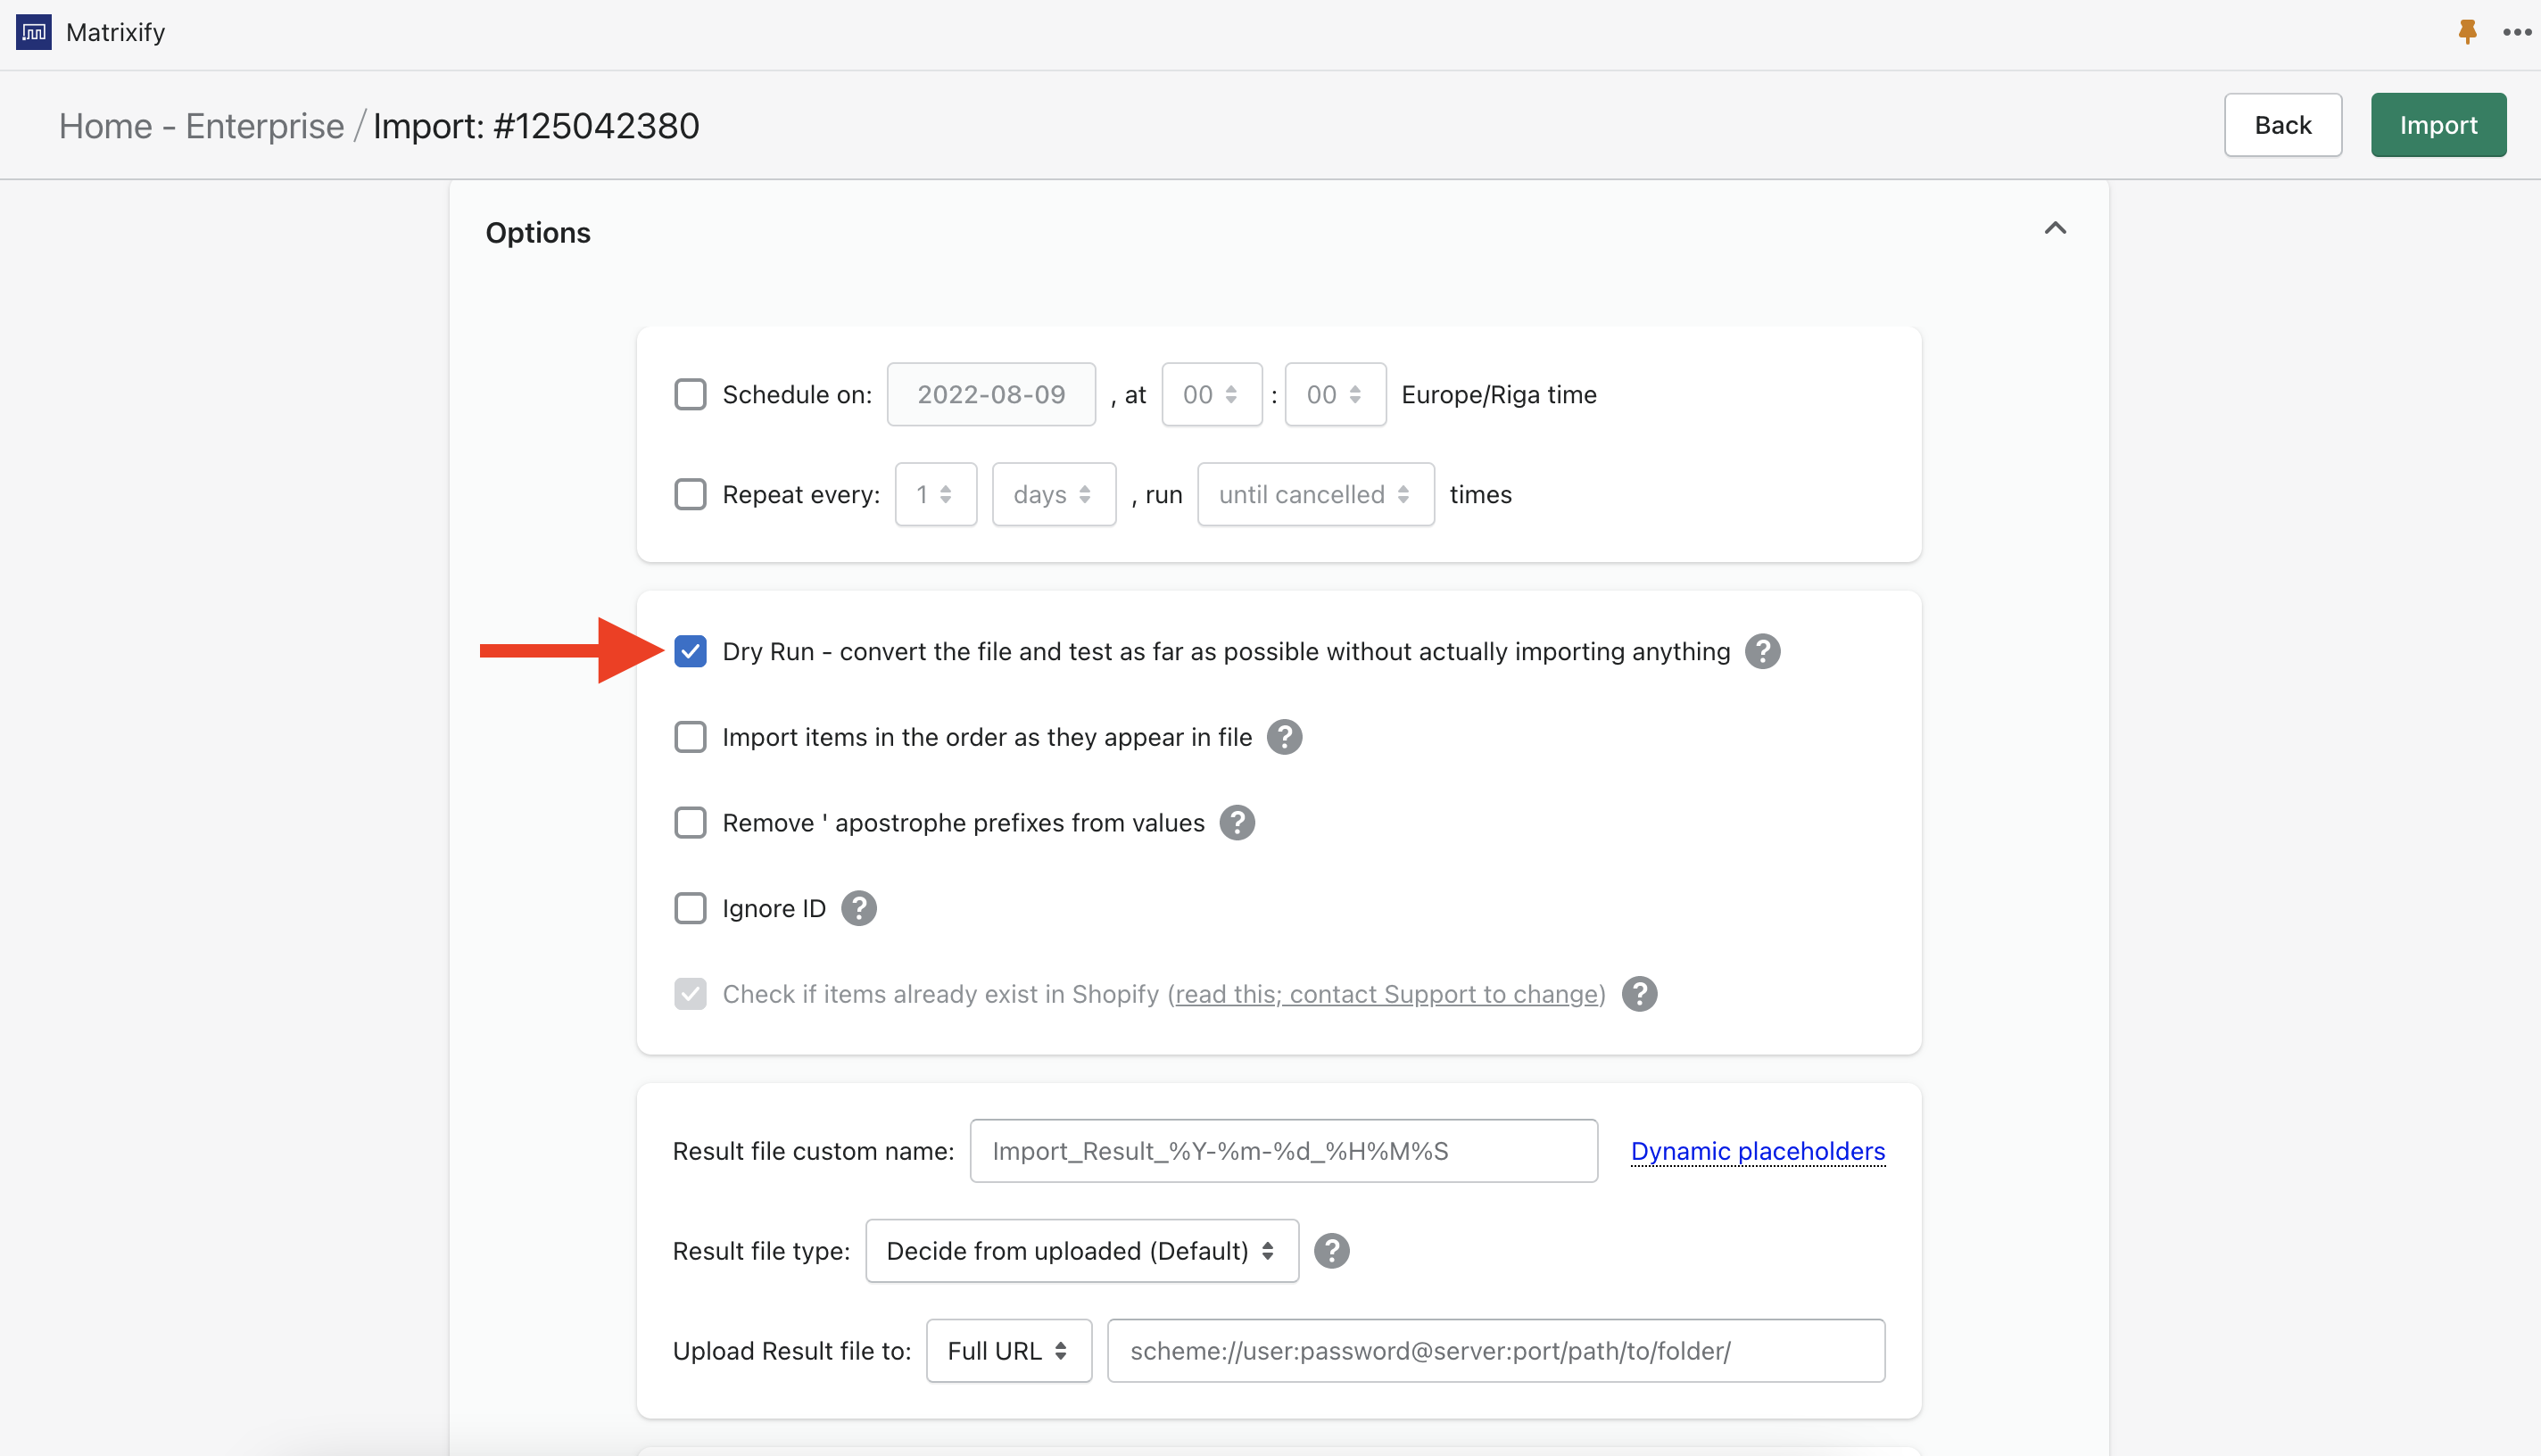Click help icon next to import order option
Viewport: 2541px width, 1456px height.
click(x=1284, y=738)
